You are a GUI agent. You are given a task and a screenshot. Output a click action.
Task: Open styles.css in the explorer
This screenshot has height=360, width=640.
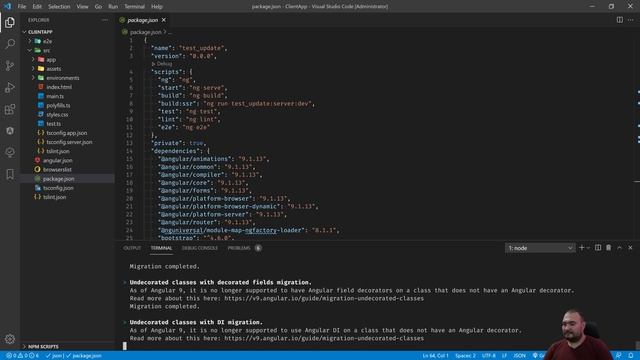(57, 115)
